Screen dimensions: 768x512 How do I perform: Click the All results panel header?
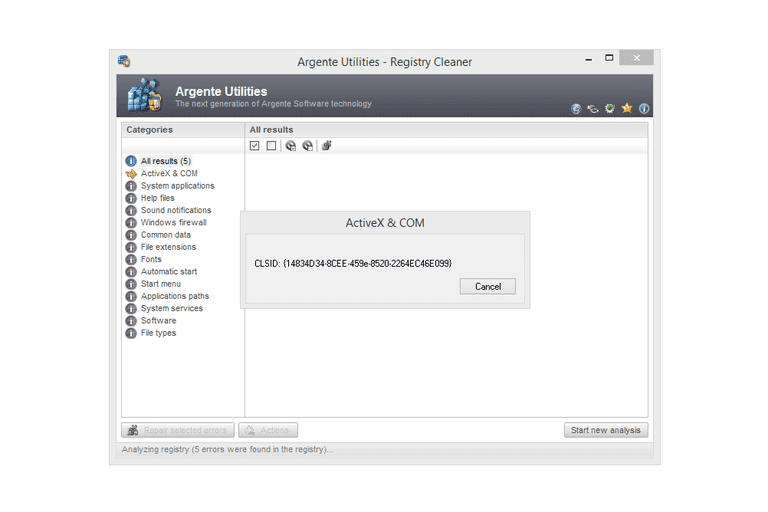[446, 130]
